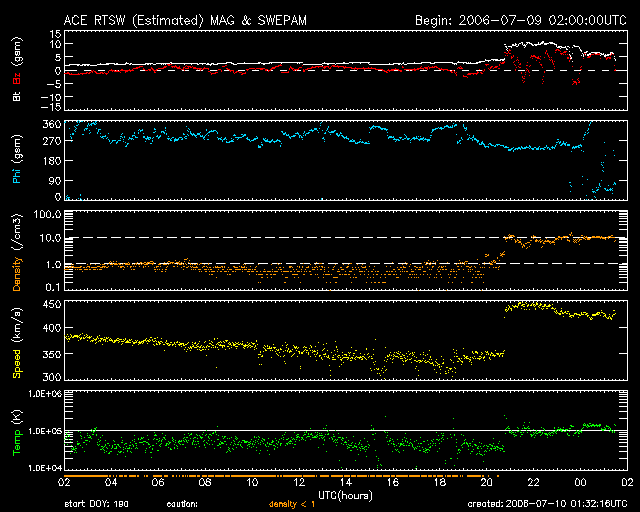Click the start DOY: 190 text
Image resolution: width=640 pixels, height=512 pixels.
(x=95, y=504)
